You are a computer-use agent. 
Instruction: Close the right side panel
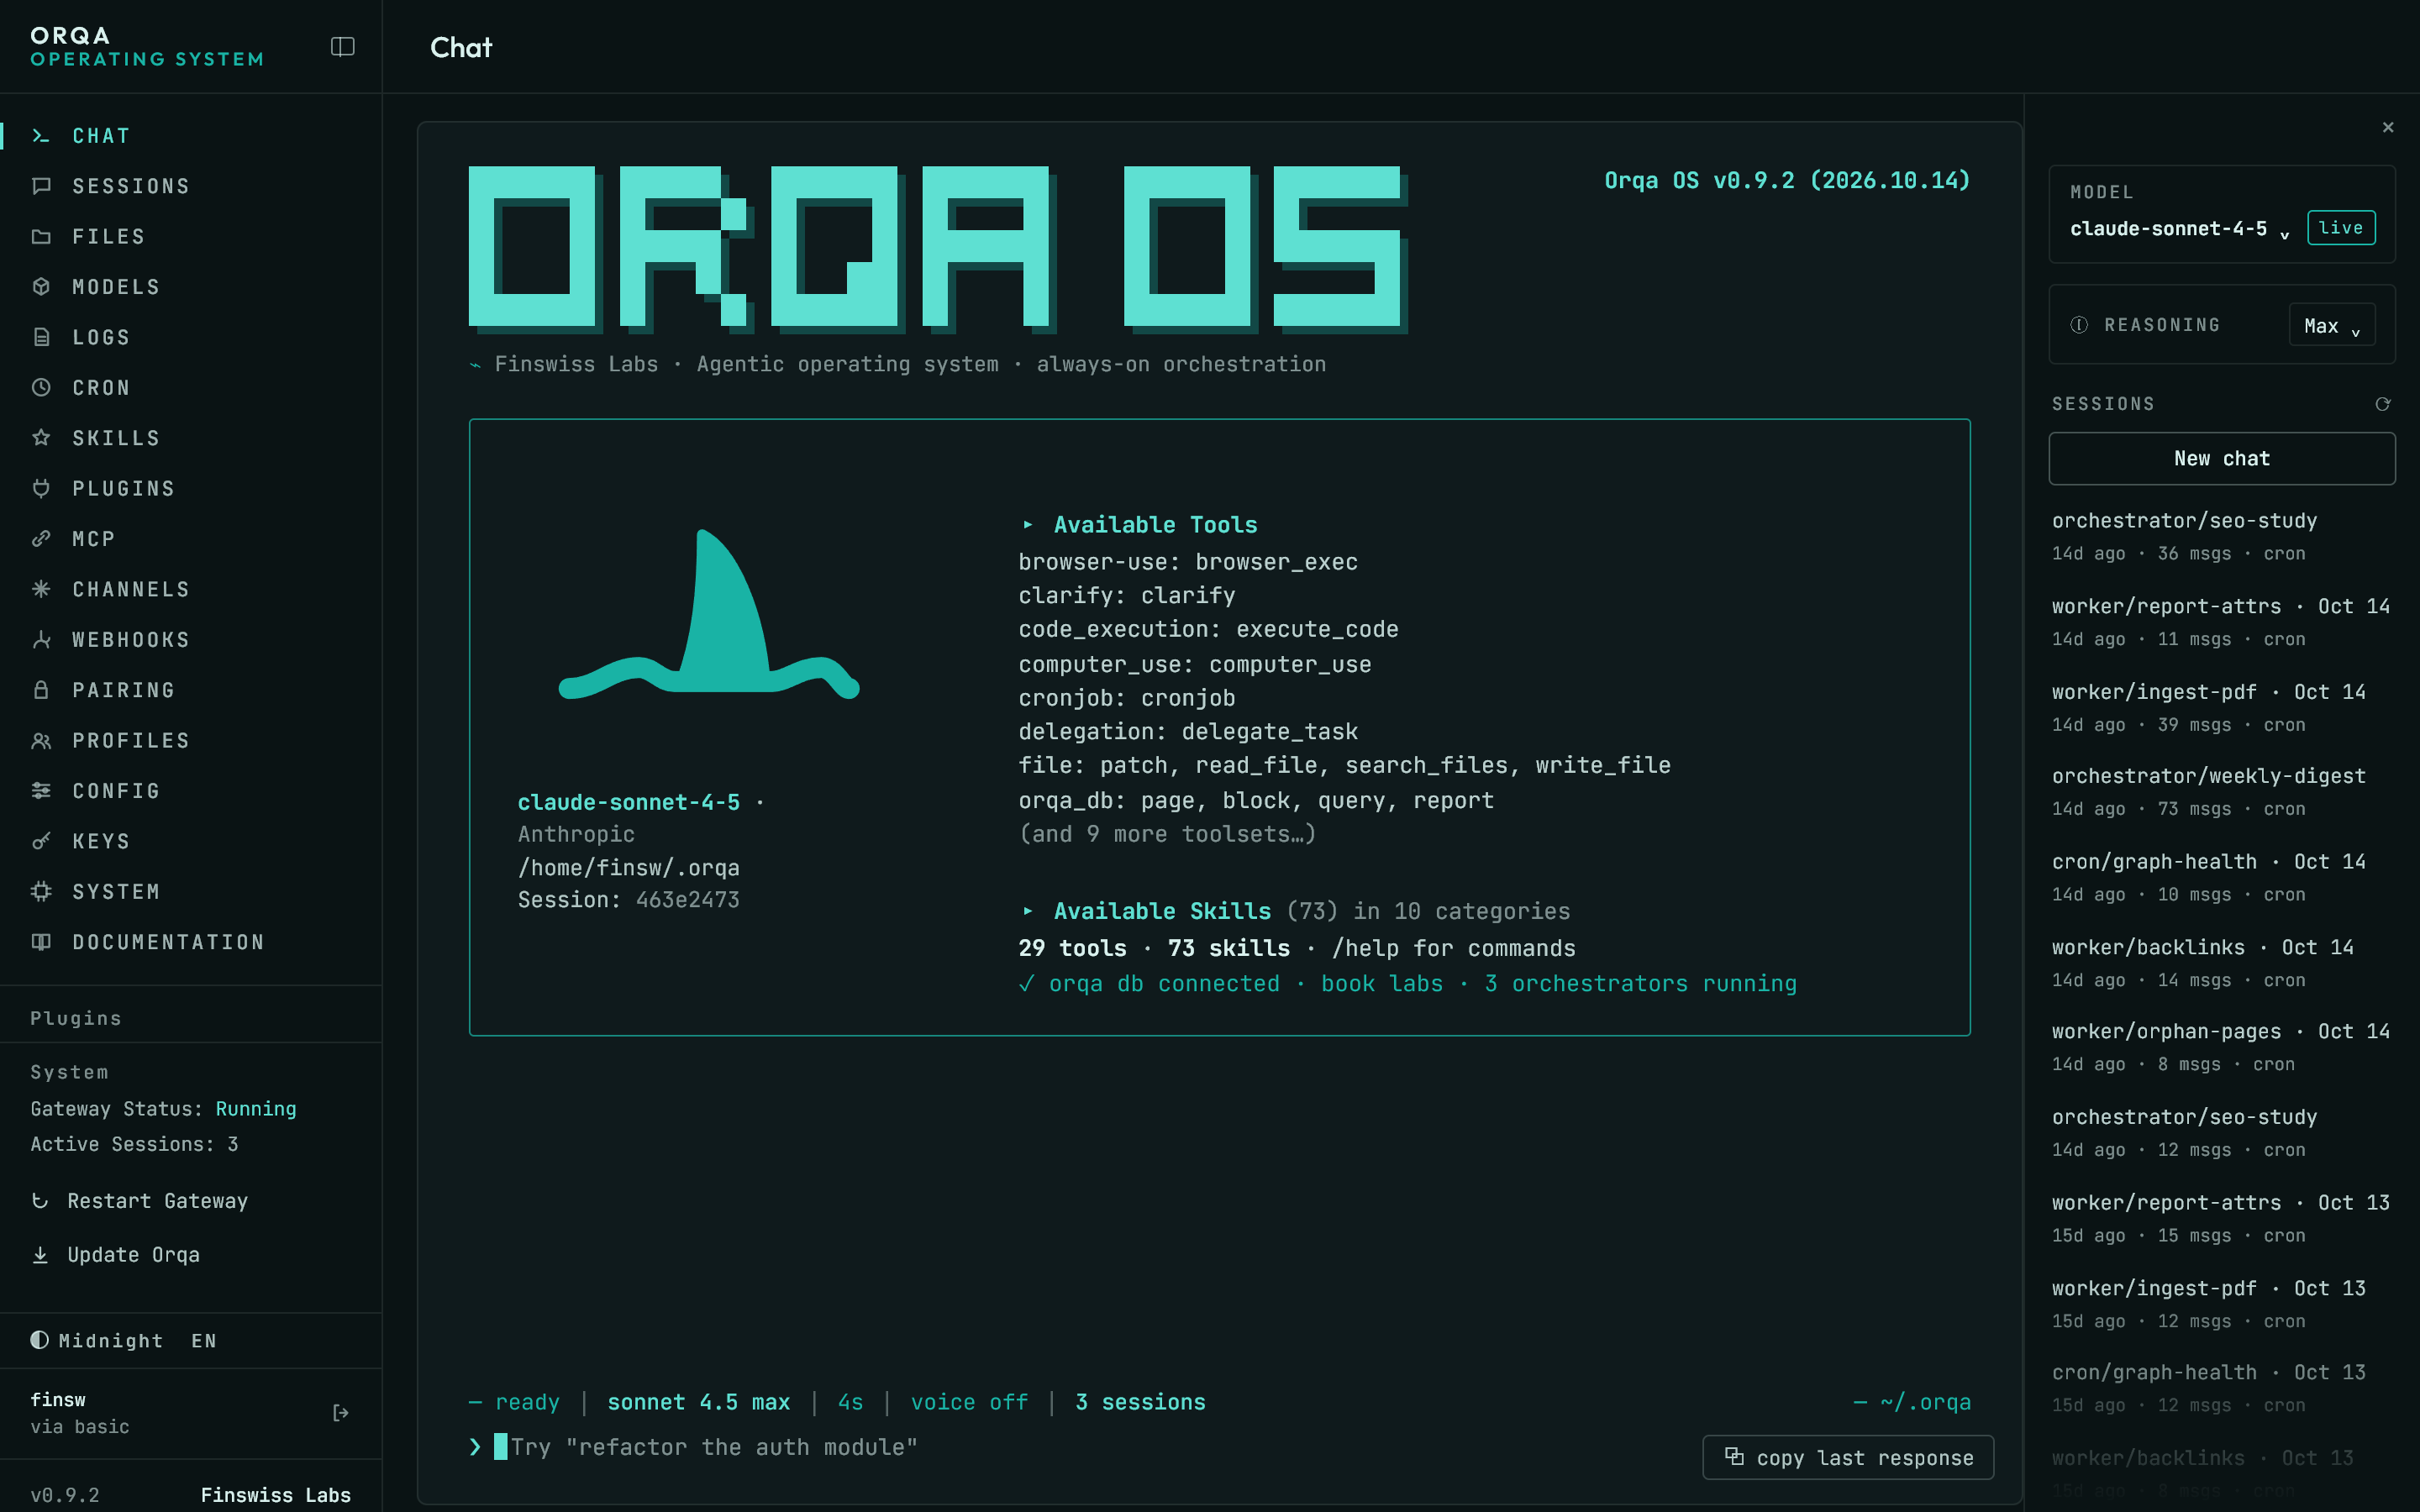click(2388, 127)
